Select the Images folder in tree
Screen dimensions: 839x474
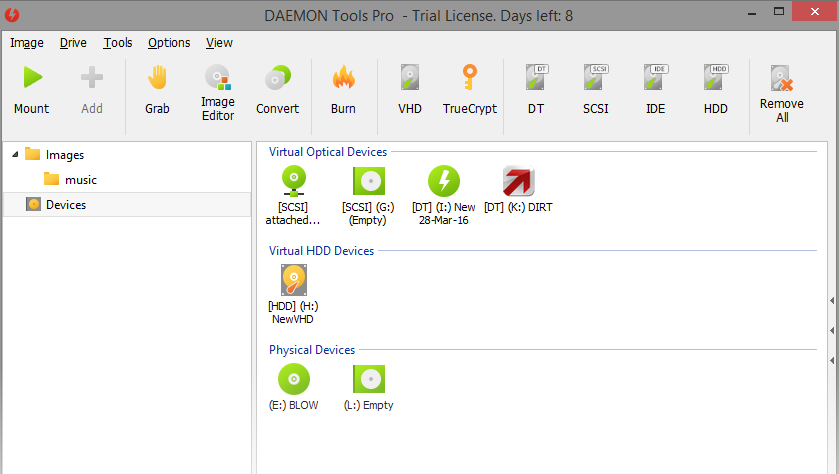tap(55, 155)
